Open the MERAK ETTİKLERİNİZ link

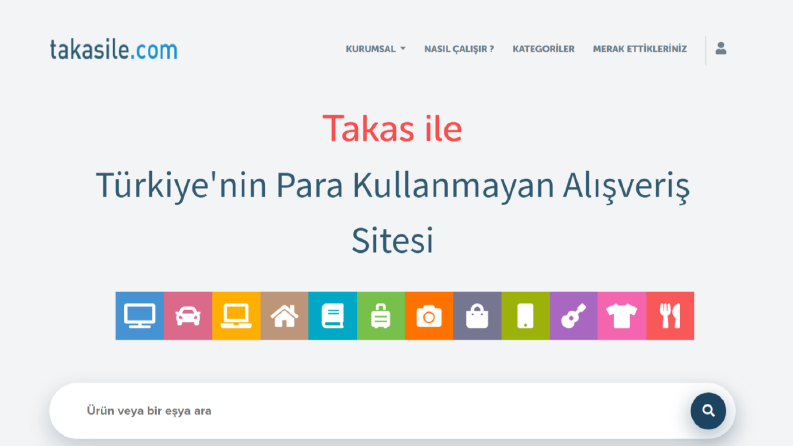pos(640,49)
